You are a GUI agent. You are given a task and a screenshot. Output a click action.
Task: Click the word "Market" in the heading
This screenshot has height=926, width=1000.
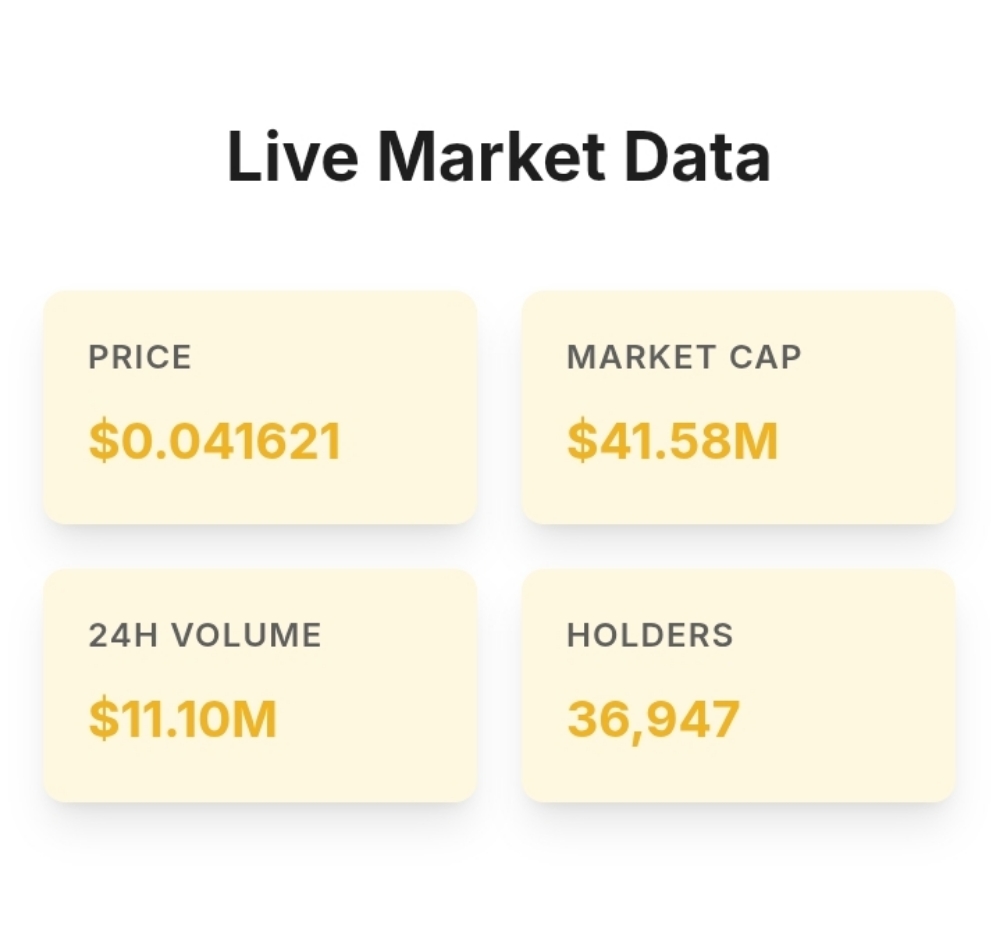492,158
